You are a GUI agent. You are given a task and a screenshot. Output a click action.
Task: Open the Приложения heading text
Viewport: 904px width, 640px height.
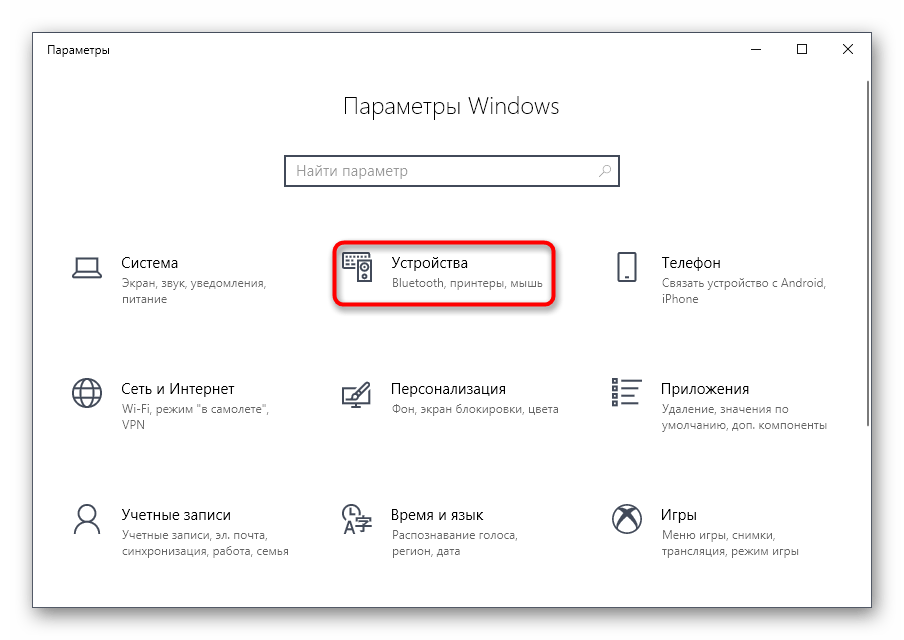tap(705, 389)
